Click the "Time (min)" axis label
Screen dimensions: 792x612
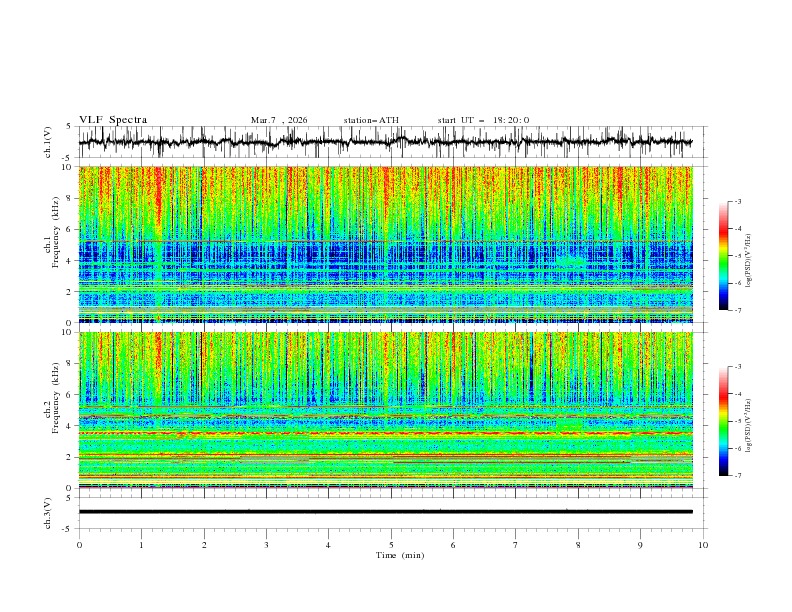pyautogui.click(x=400, y=555)
